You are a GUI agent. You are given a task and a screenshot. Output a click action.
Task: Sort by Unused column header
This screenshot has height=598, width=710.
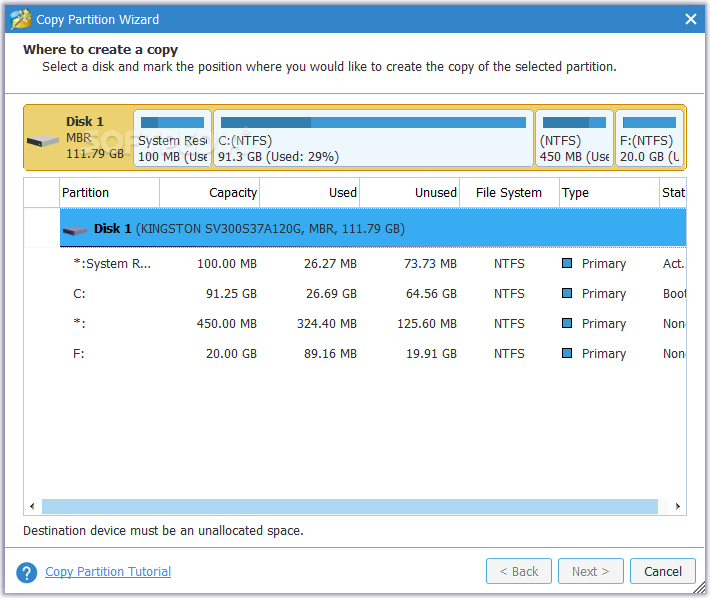(x=410, y=193)
